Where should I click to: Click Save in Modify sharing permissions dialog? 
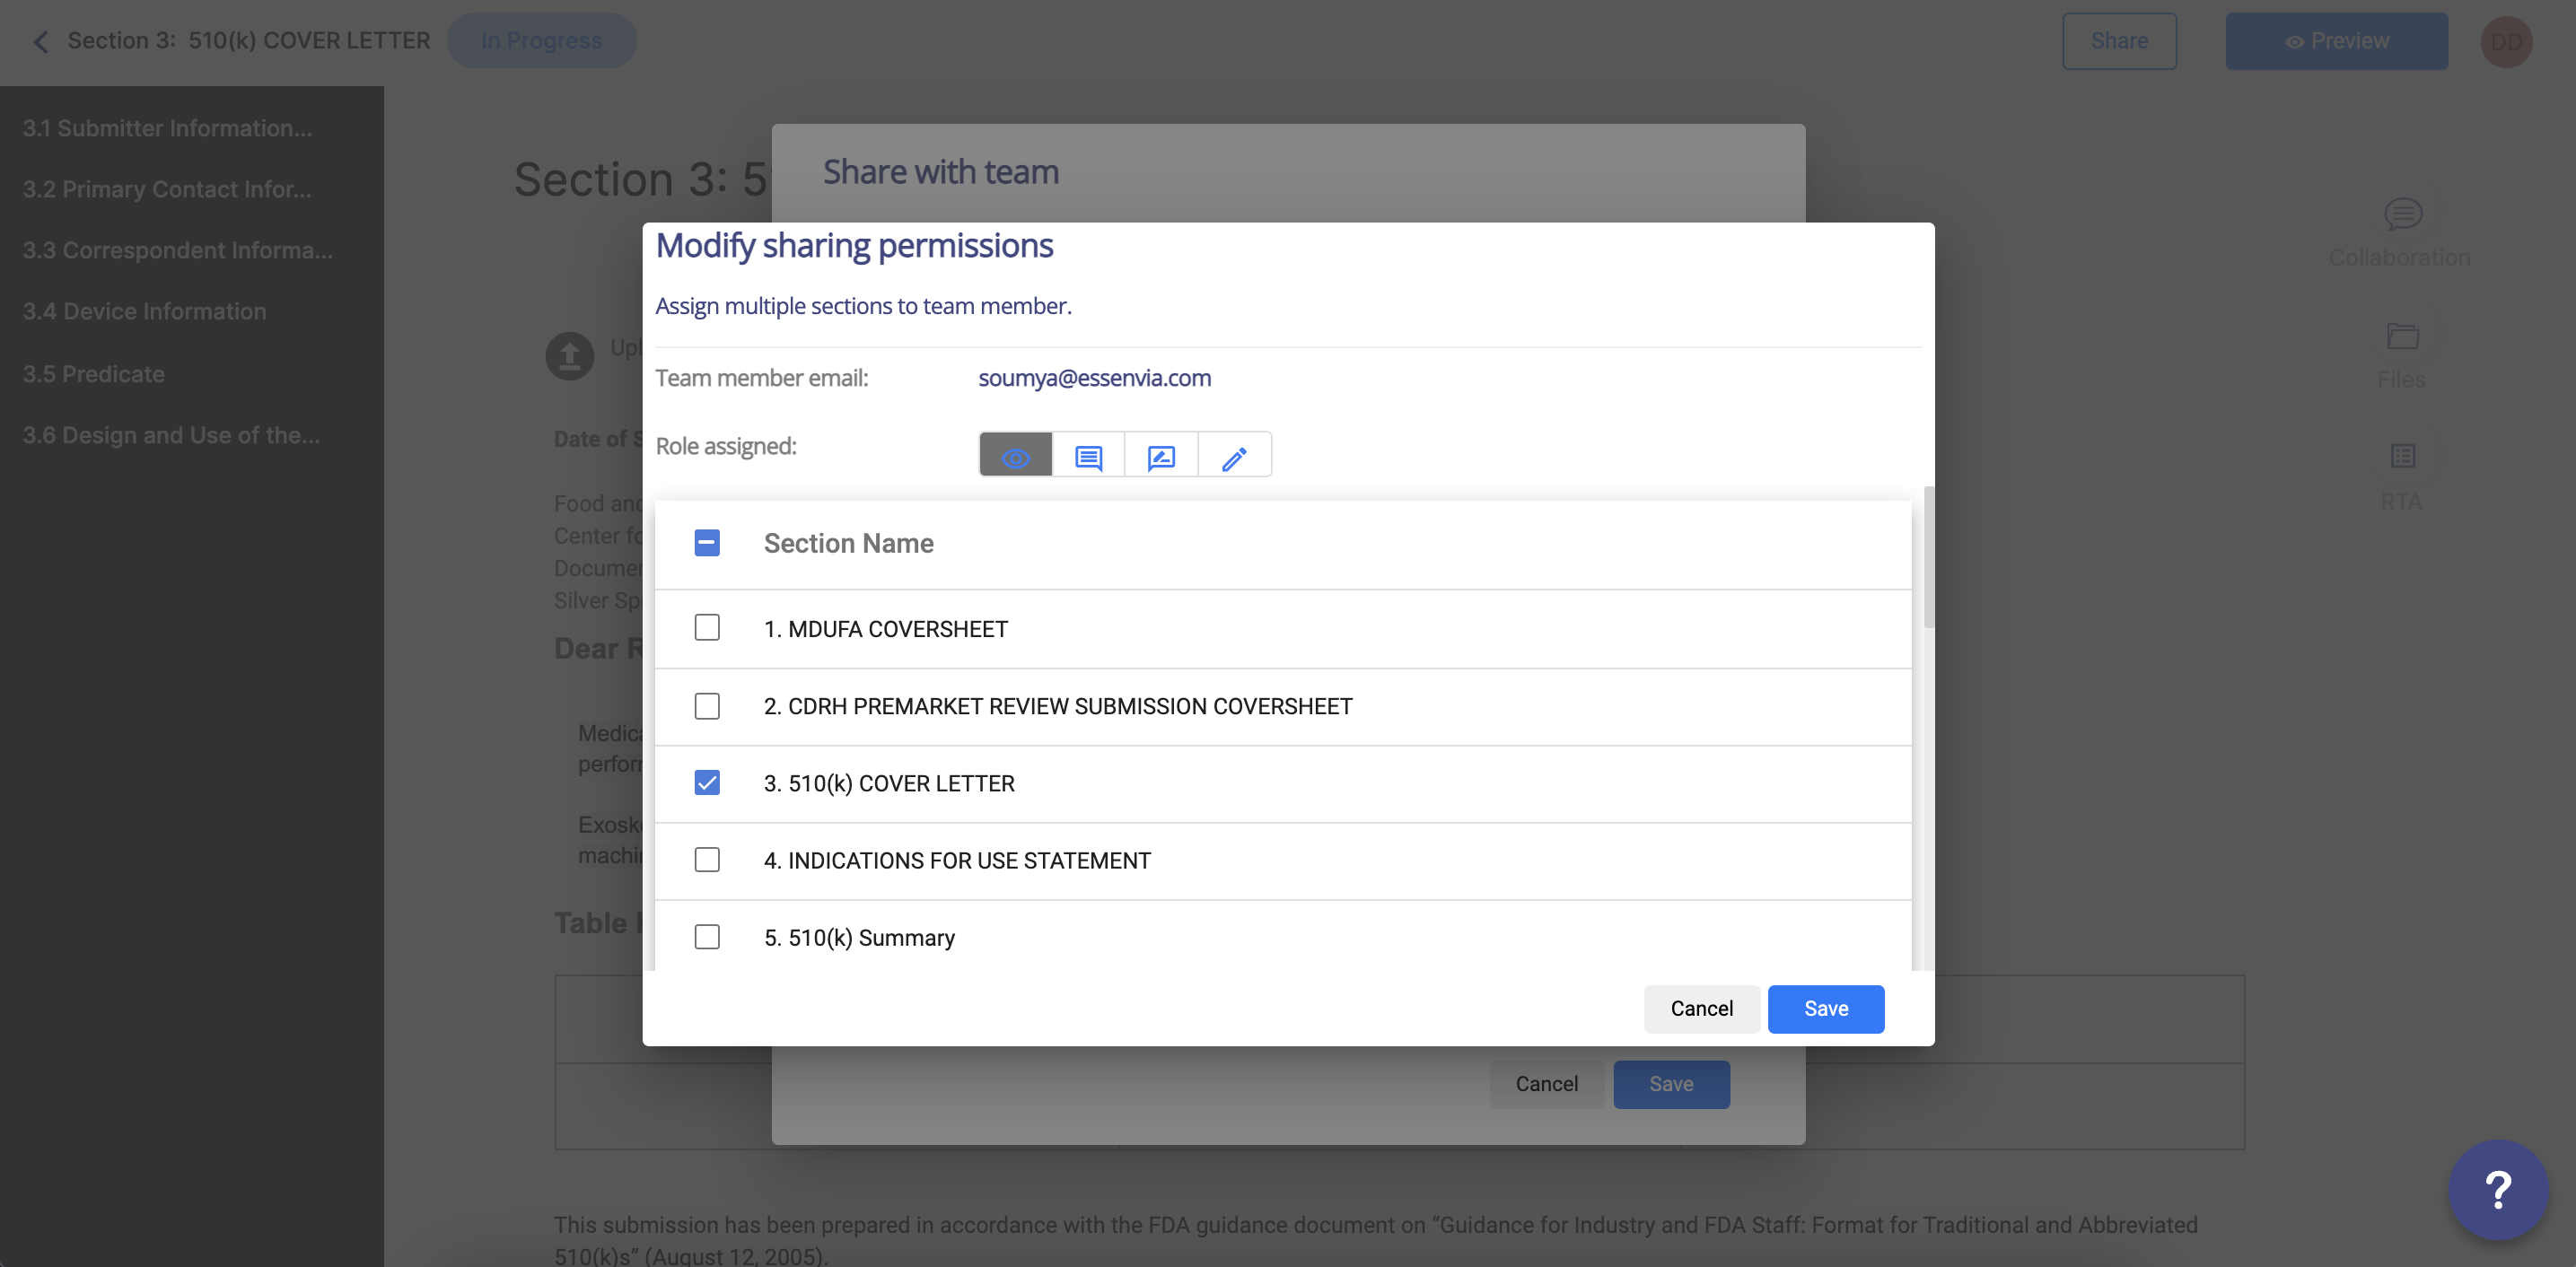pyautogui.click(x=1825, y=1008)
